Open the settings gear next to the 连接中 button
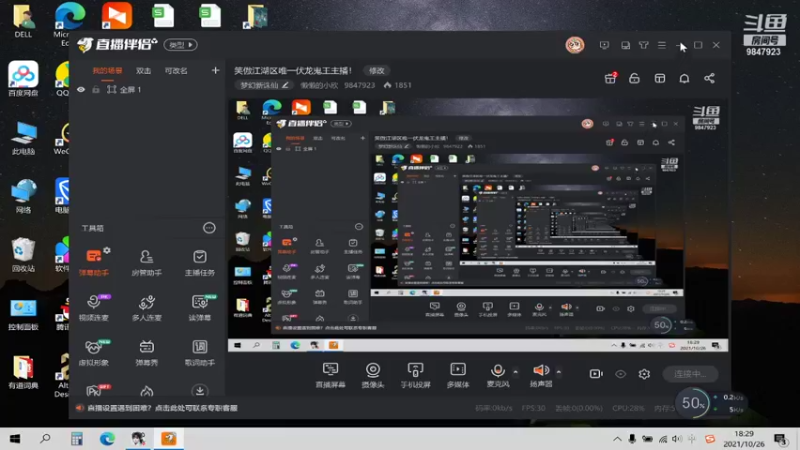The image size is (800, 450). point(644,374)
